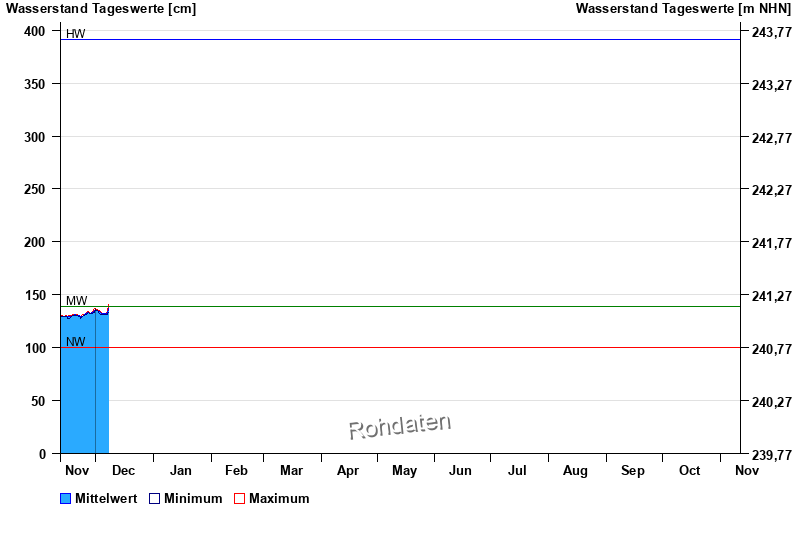The height and width of the screenshot is (550, 800).
Task: Click the 400 value on left axis
Action: (35, 31)
